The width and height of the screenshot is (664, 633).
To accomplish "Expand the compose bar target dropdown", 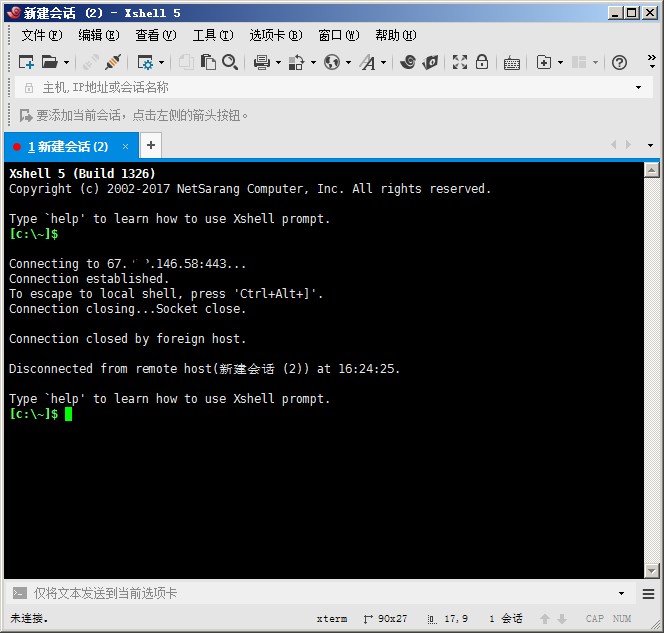I will click(x=621, y=593).
